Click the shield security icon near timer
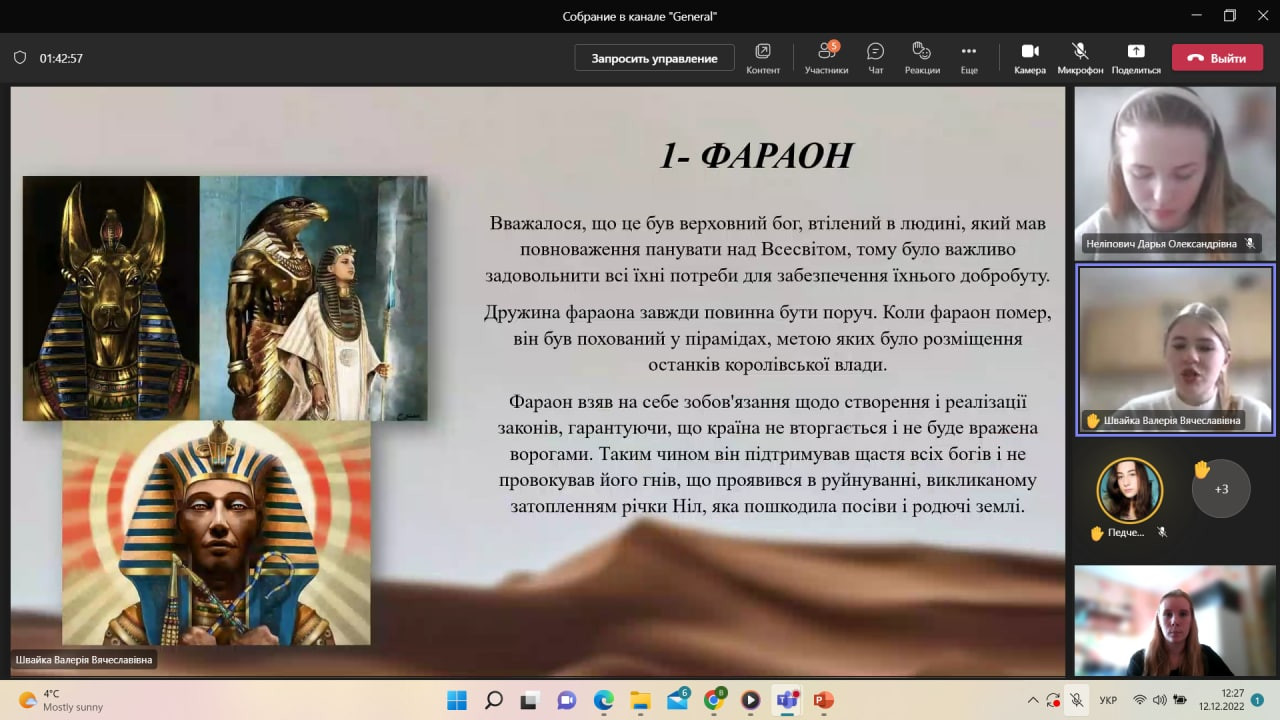Image resolution: width=1280 pixels, height=720 pixels. [20, 58]
